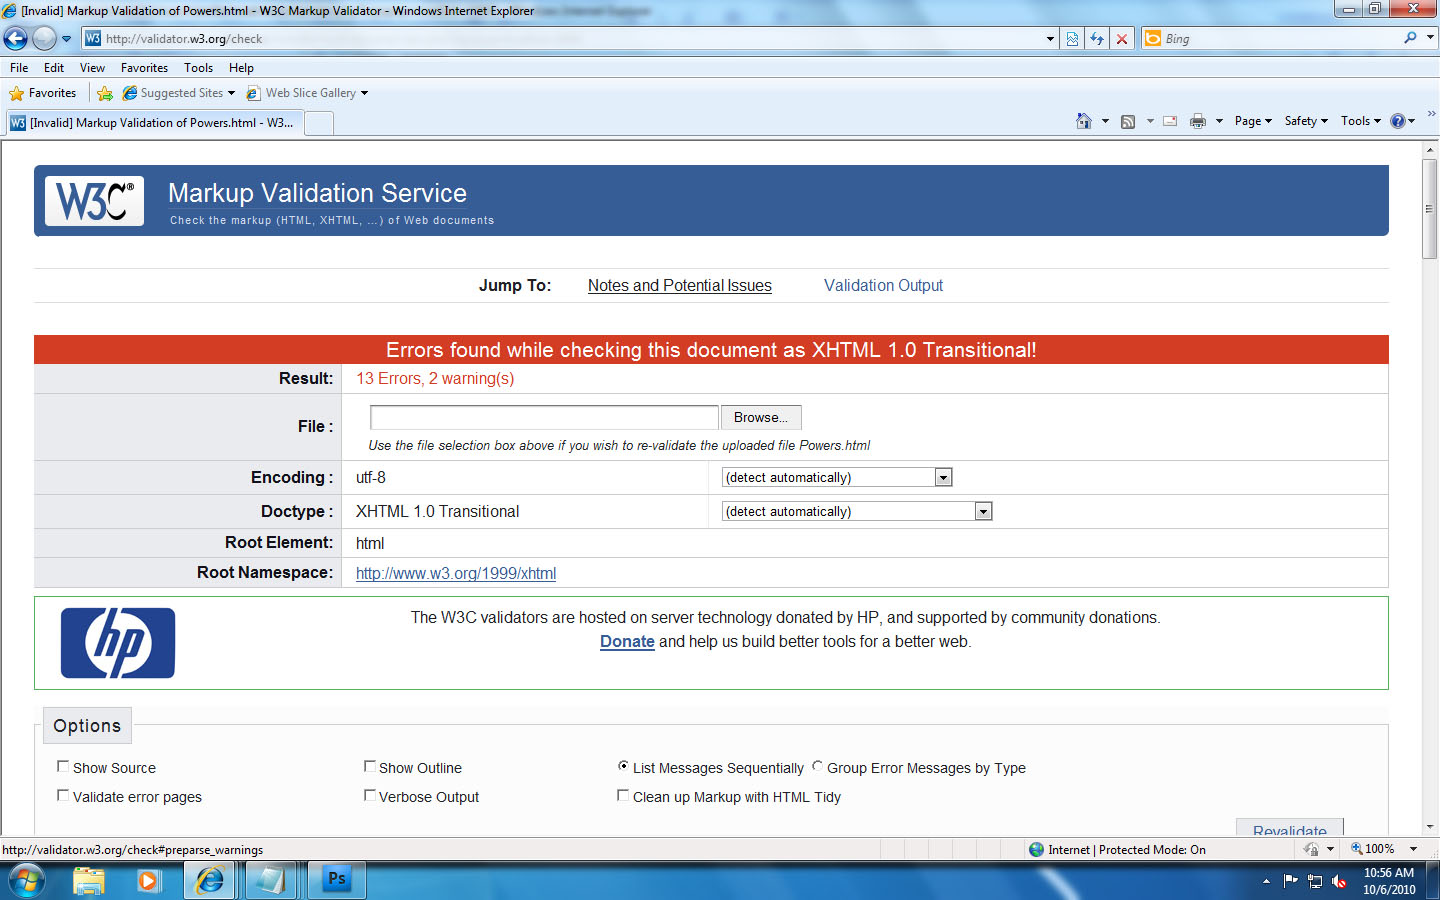Open the Home page icon
1440x900 pixels.
point(1083,121)
